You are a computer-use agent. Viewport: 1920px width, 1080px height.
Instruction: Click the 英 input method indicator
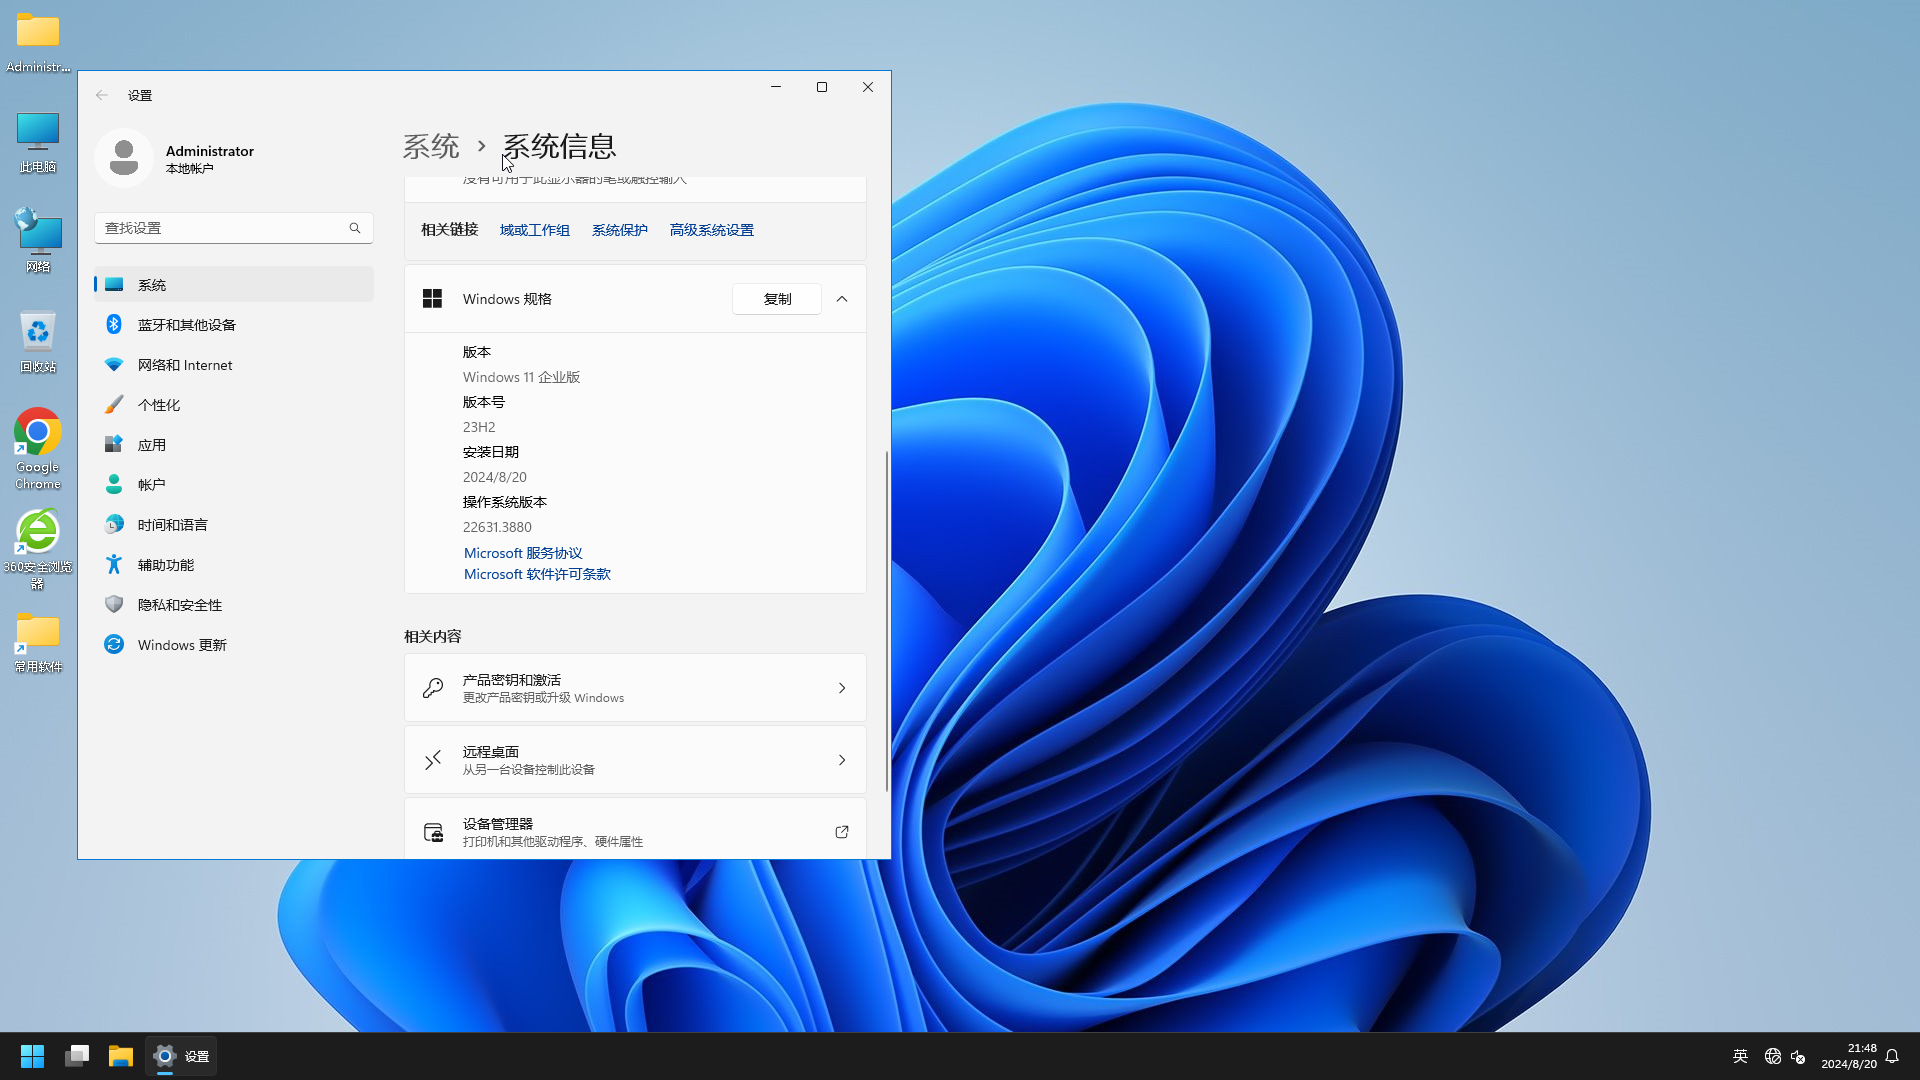[1740, 1056]
